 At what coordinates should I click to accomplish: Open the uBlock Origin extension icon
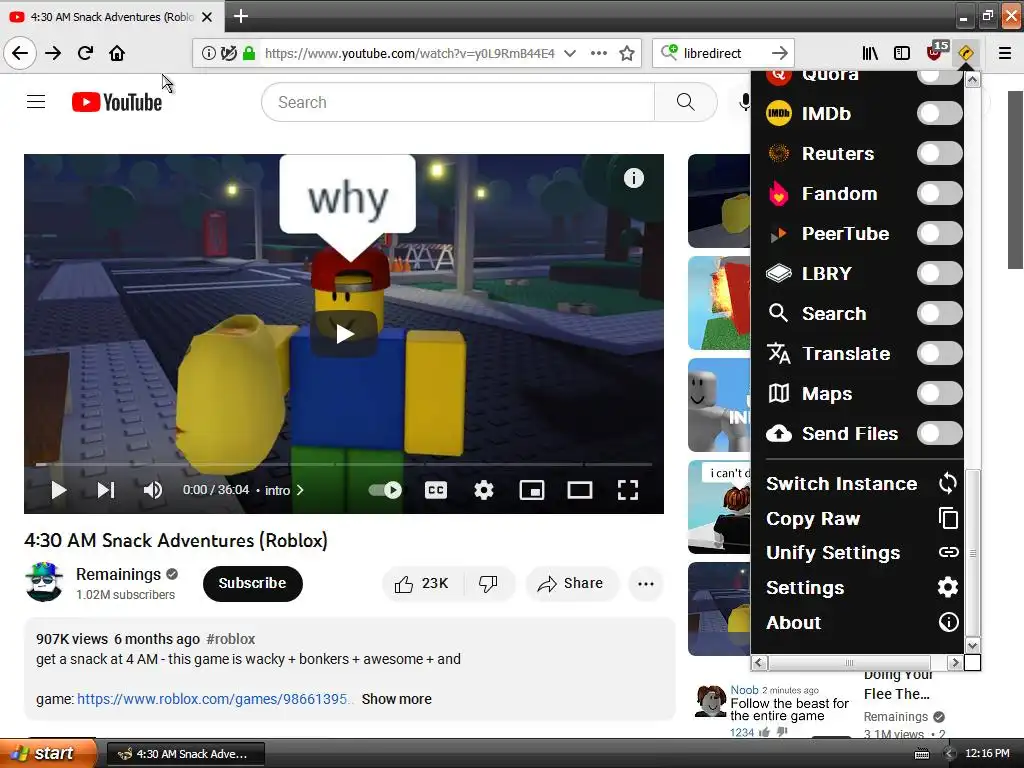(x=936, y=52)
